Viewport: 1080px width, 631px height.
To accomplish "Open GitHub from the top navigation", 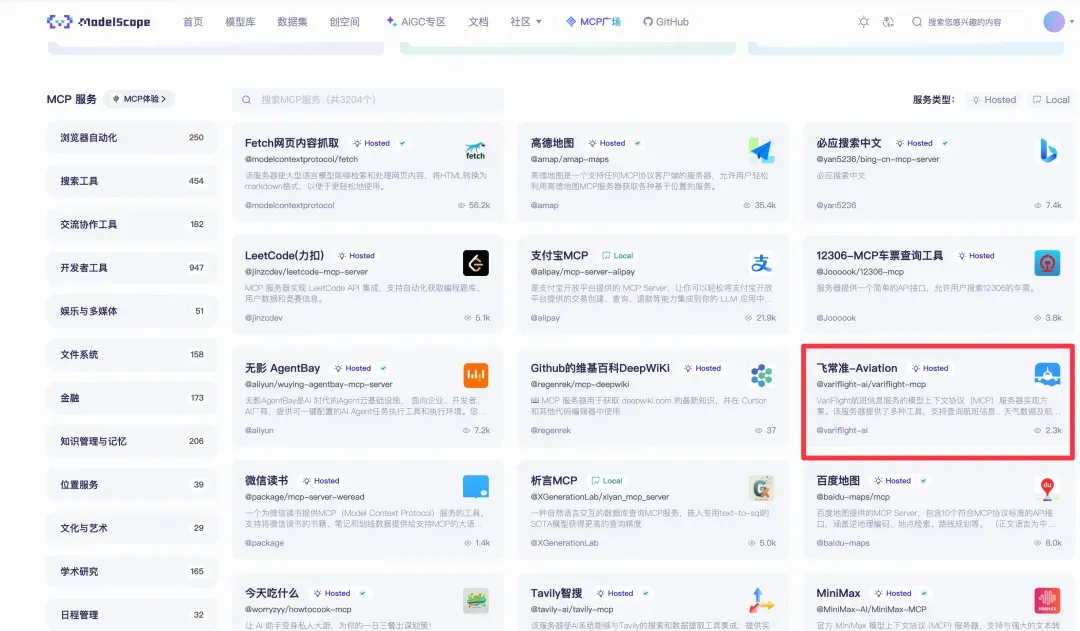I will [x=666, y=20].
